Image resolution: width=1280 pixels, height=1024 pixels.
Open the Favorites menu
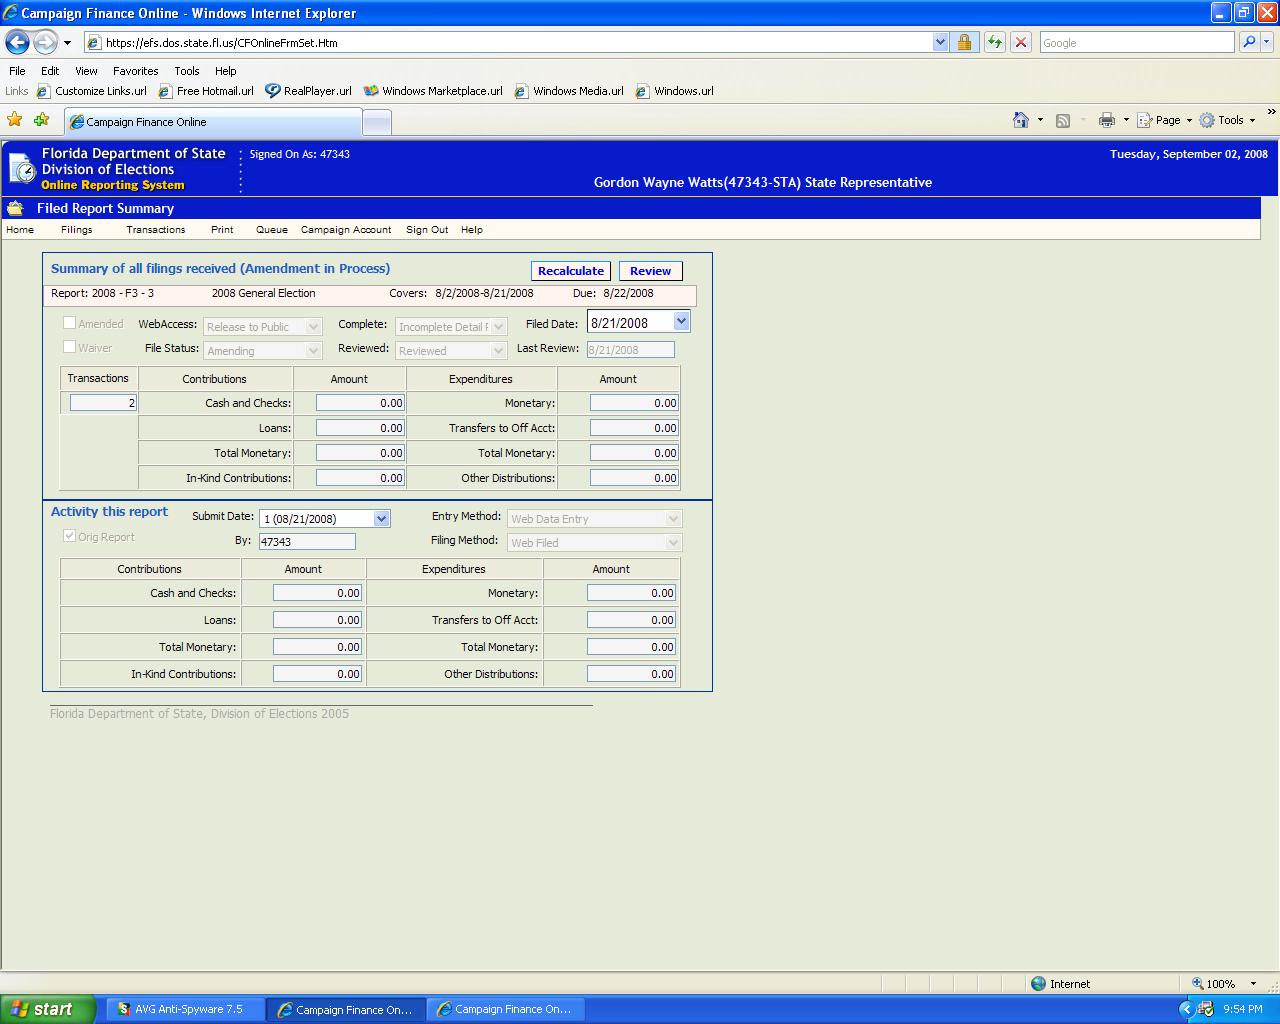pyautogui.click(x=135, y=71)
